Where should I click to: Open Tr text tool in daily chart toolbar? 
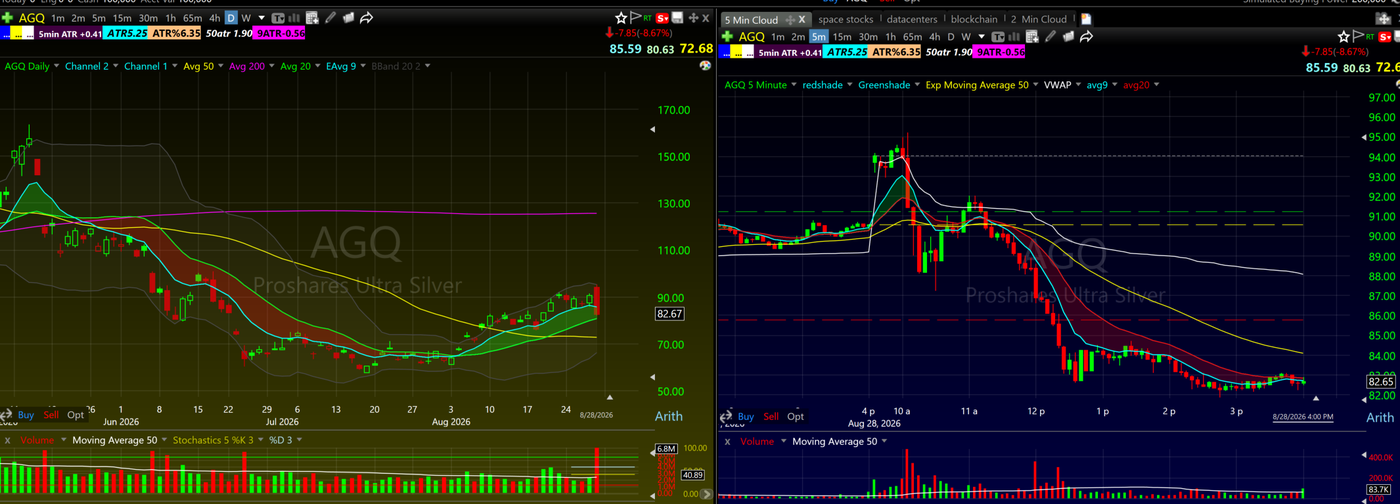[278, 18]
